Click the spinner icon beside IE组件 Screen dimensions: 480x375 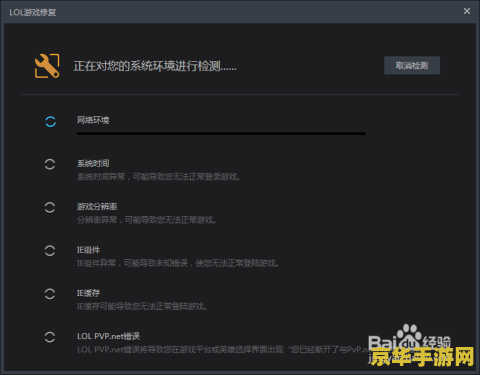(x=50, y=251)
